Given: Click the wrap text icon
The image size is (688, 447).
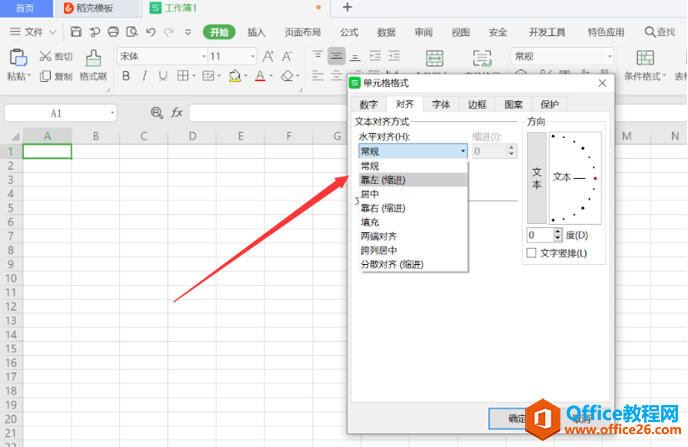Looking at the screenshot, I should coord(482,58).
